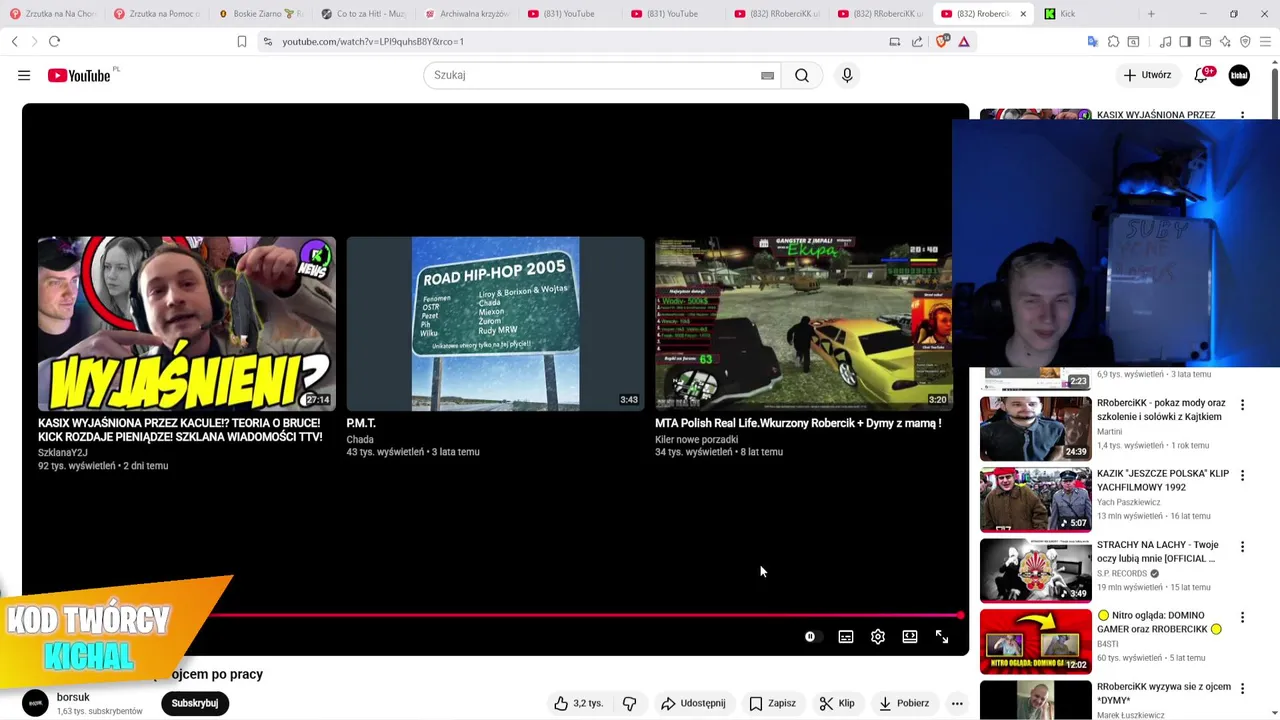
Task: Open options for Nitro ogląda DOMINO GAMER video
Action: click(x=1242, y=618)
